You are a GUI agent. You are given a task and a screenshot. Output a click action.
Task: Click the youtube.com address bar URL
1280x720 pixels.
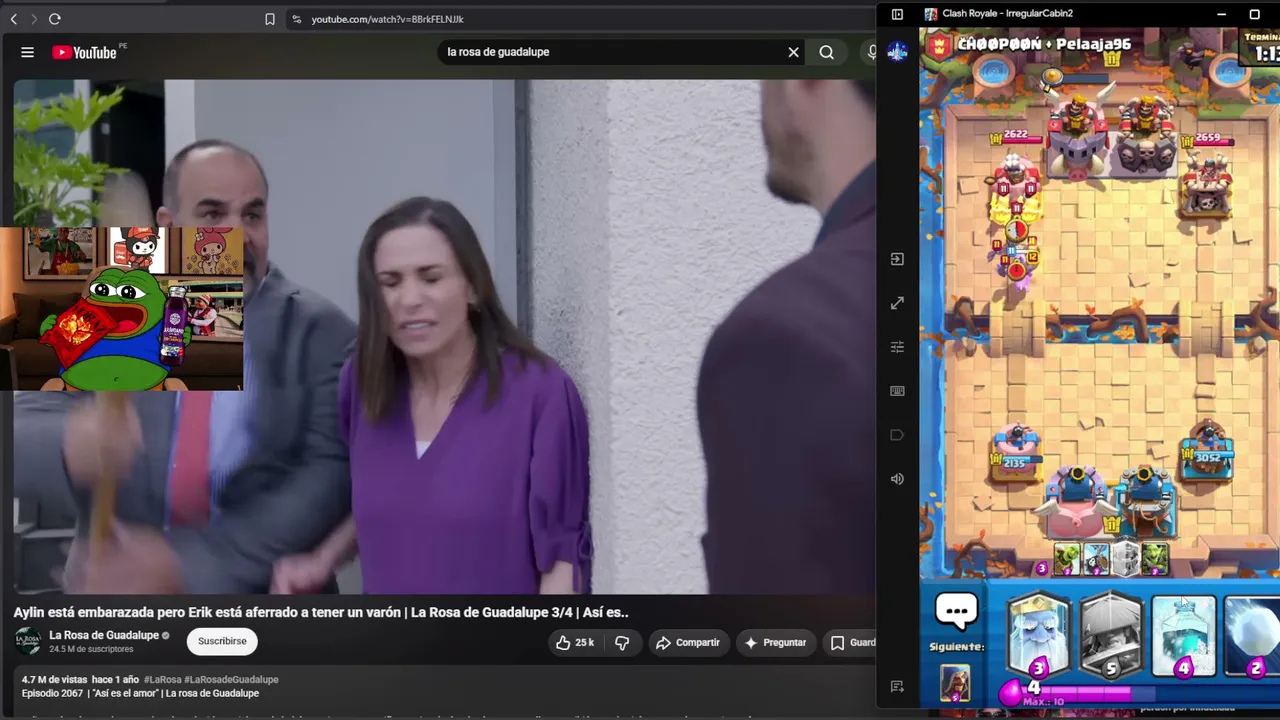point(387,19)
